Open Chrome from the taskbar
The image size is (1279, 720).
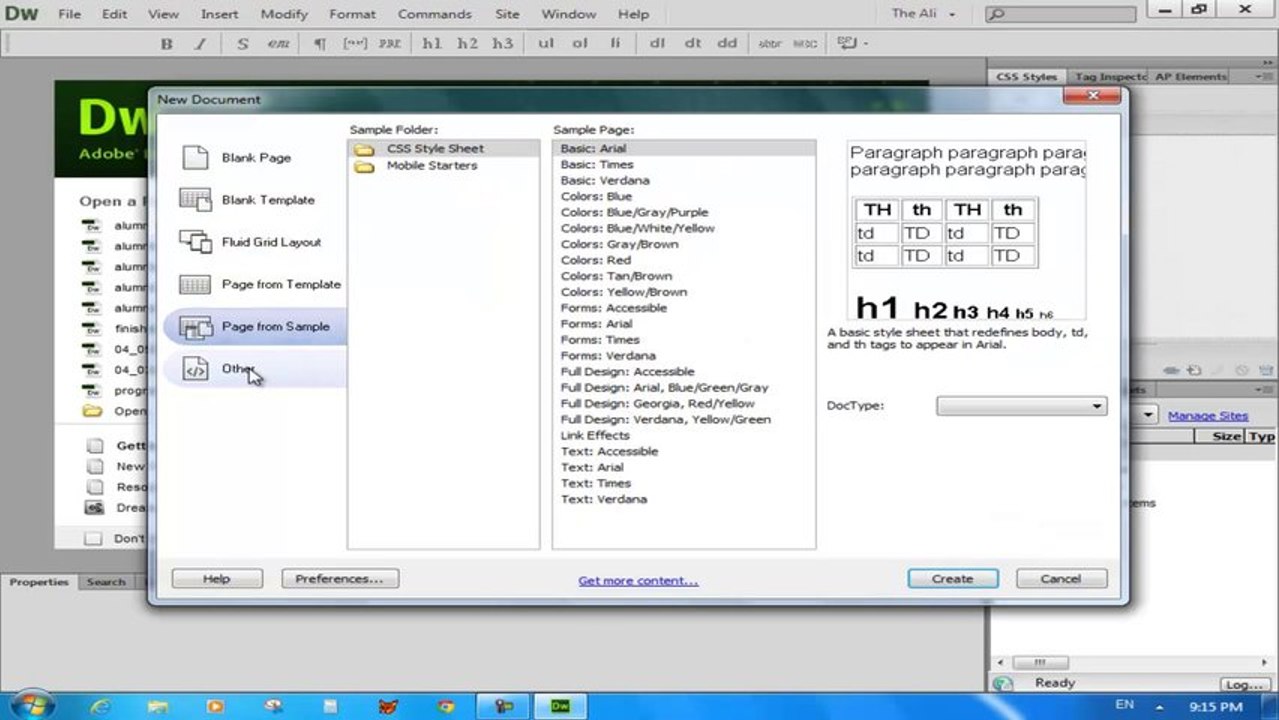[447, 706]
